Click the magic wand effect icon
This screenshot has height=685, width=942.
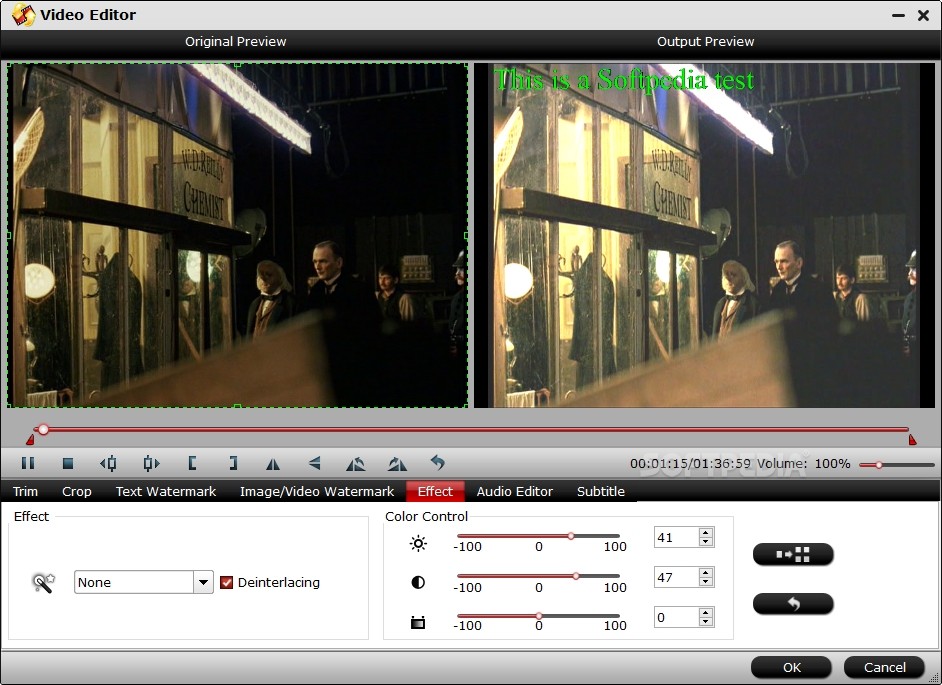tap(43, 583)
